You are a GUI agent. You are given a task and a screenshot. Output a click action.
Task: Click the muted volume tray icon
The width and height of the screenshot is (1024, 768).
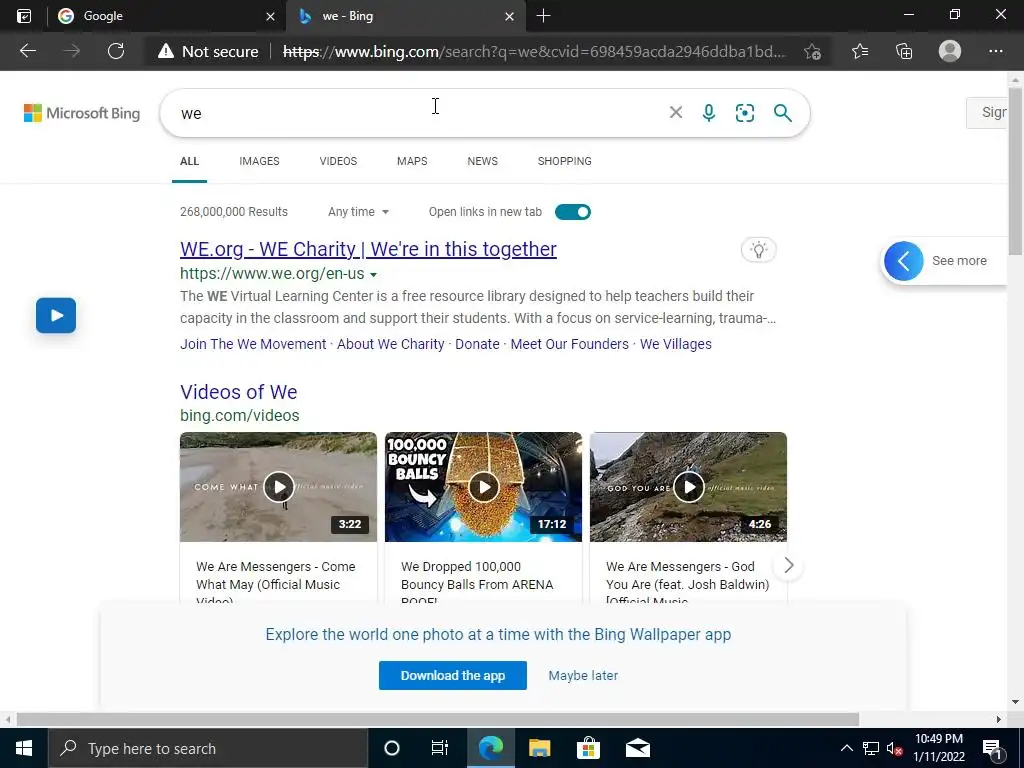click(x=895, y=749)
